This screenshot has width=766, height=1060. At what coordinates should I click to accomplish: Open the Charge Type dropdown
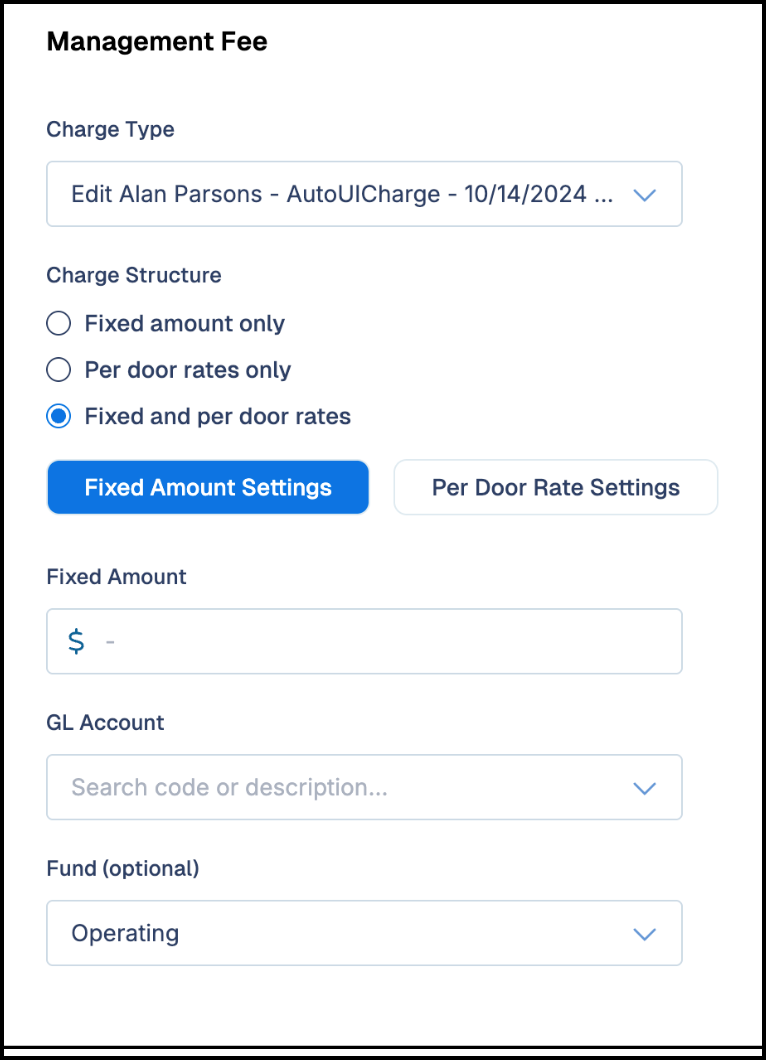[364, 194]
